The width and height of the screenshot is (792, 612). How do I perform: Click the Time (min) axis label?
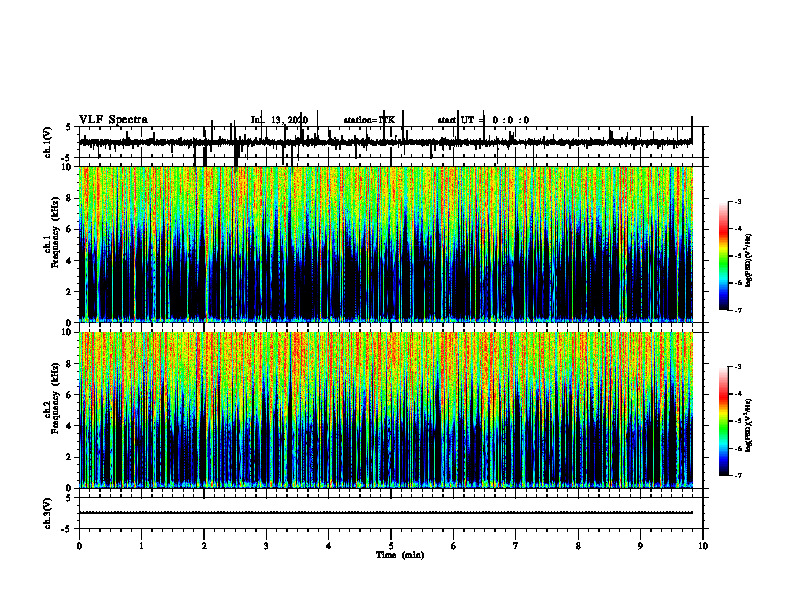400,555
